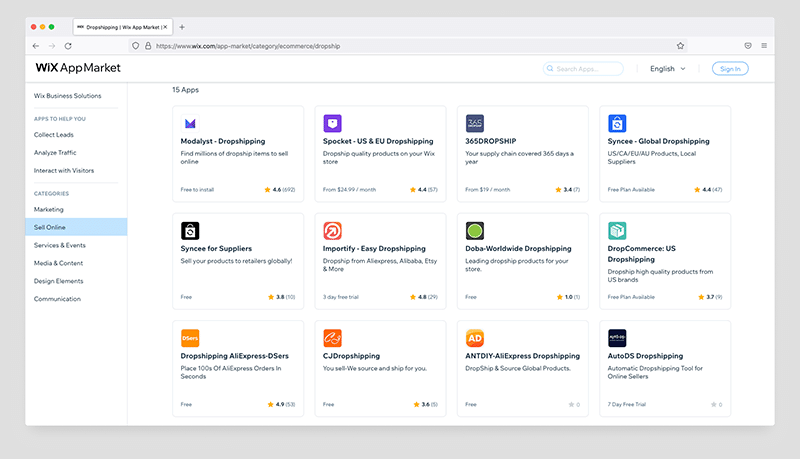Click the AutoDS dark app icon
Image resolution: width=800 pixels, height=459 pixels.
pyautogui.click(x=617, y=338)
